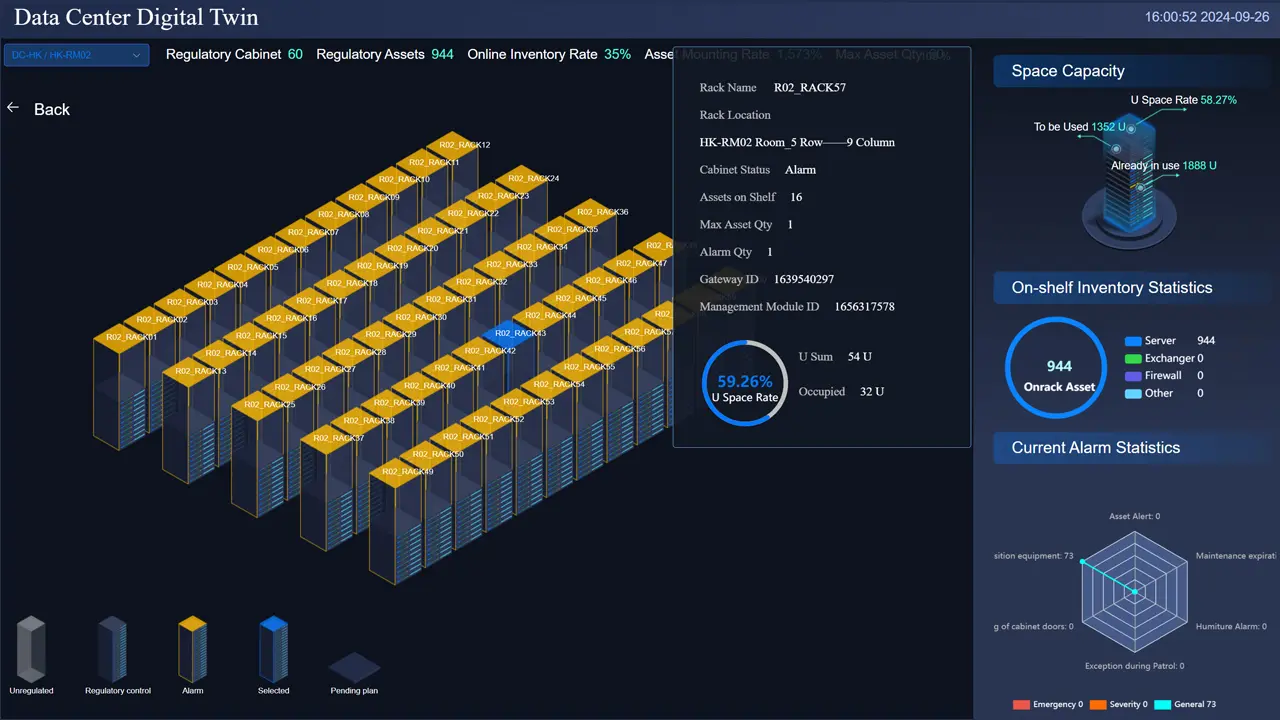Screen dimensions: 1280x720
Task: Click the Asset Alert: 0 radar label
Action: coord(1134,517)
